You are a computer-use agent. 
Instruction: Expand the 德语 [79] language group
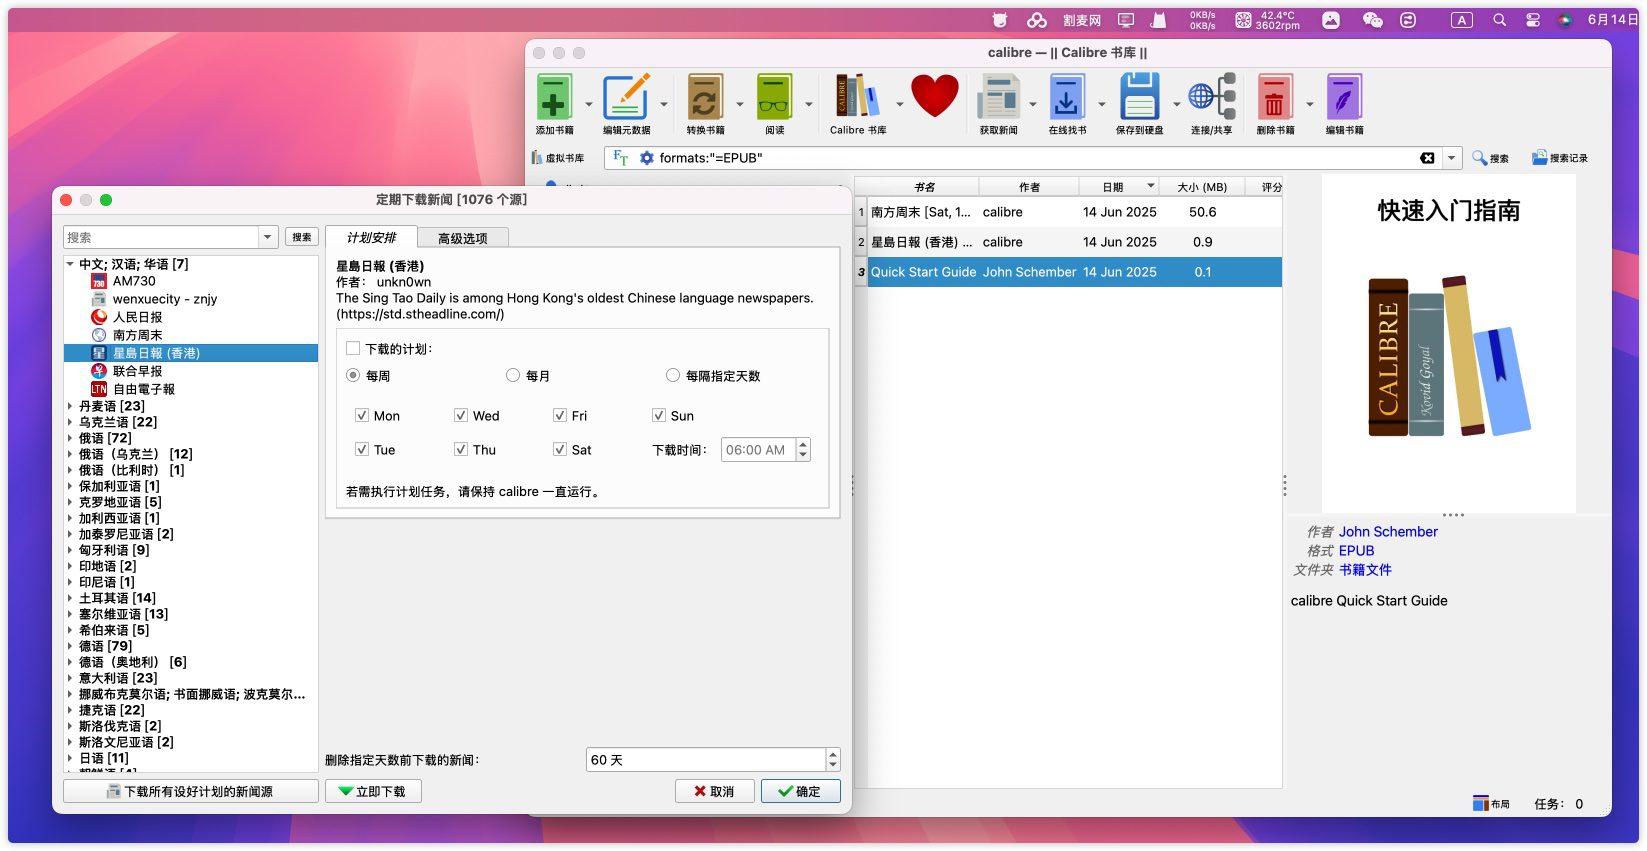click(x=70, y=647)
